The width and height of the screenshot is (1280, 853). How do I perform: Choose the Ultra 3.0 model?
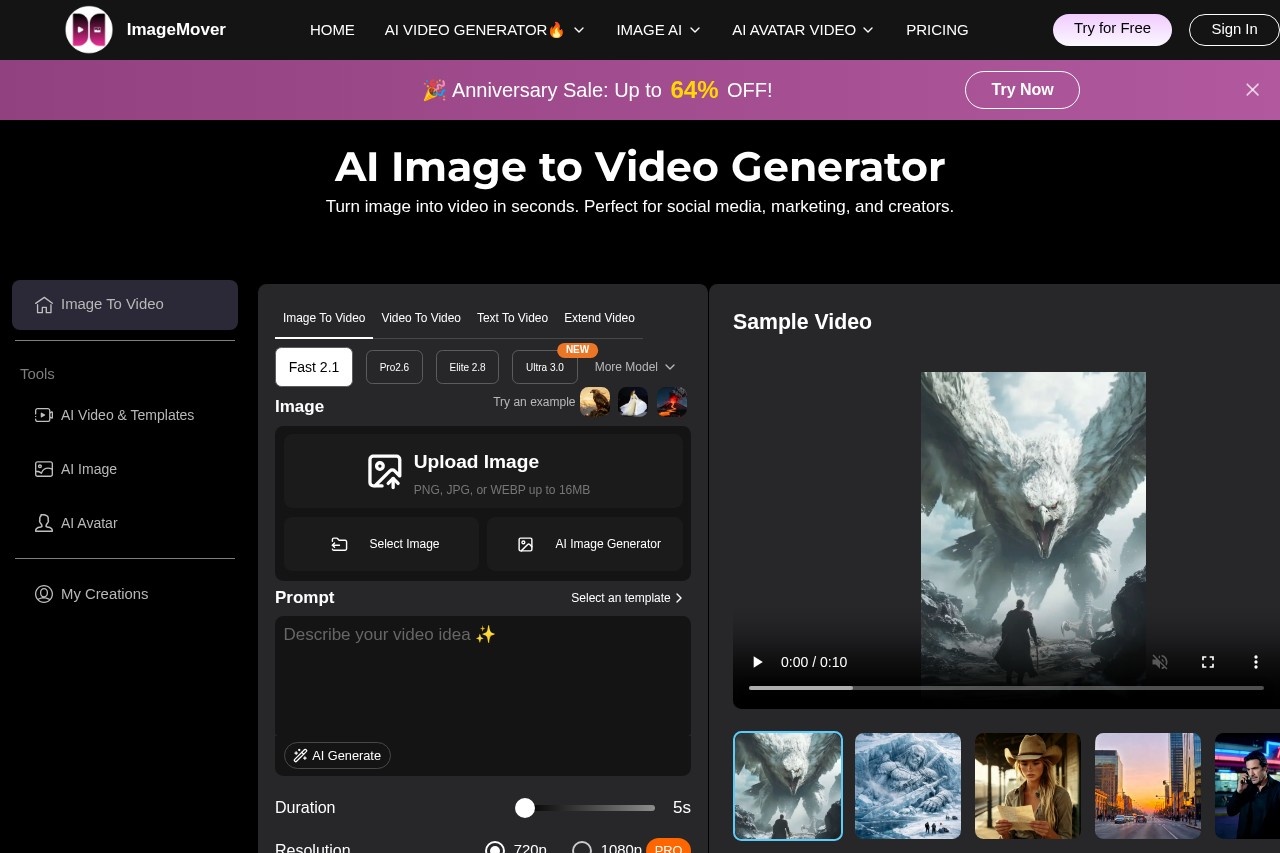(545, 367)
